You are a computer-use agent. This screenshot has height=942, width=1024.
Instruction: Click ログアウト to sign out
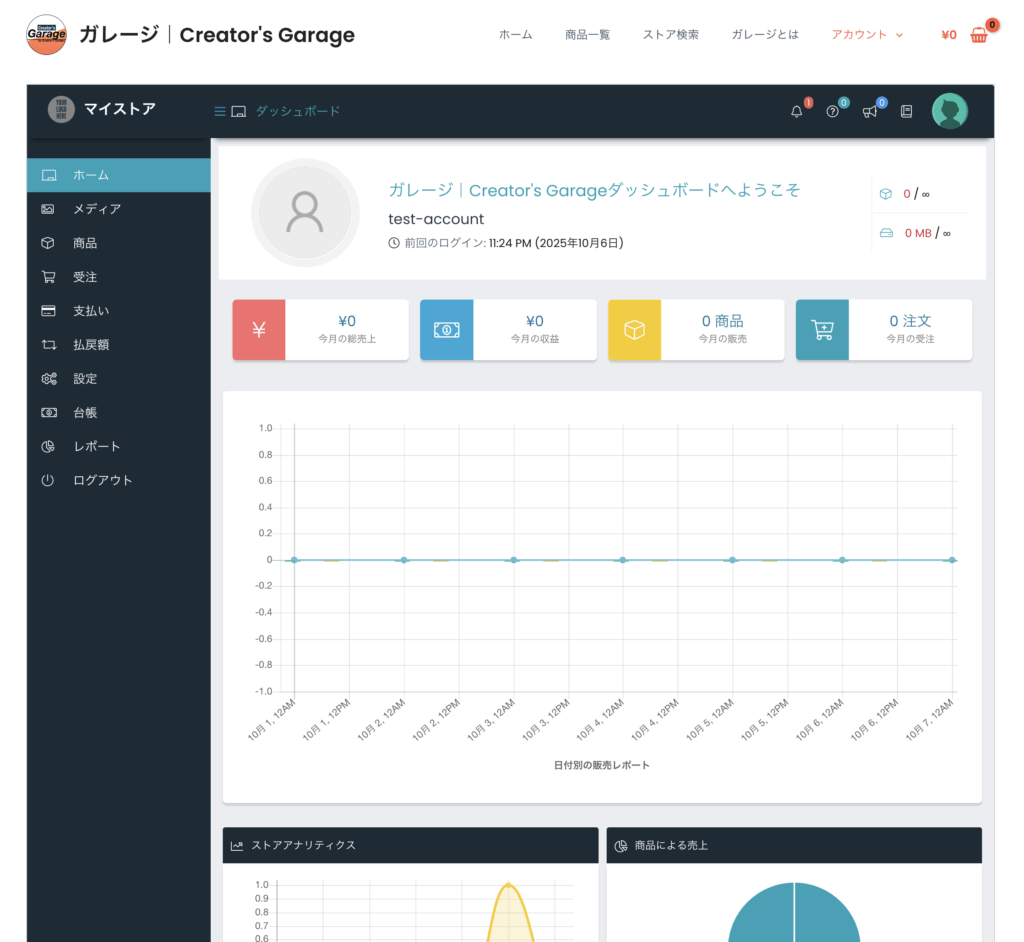pyautogui.click(x=102, y=480)
